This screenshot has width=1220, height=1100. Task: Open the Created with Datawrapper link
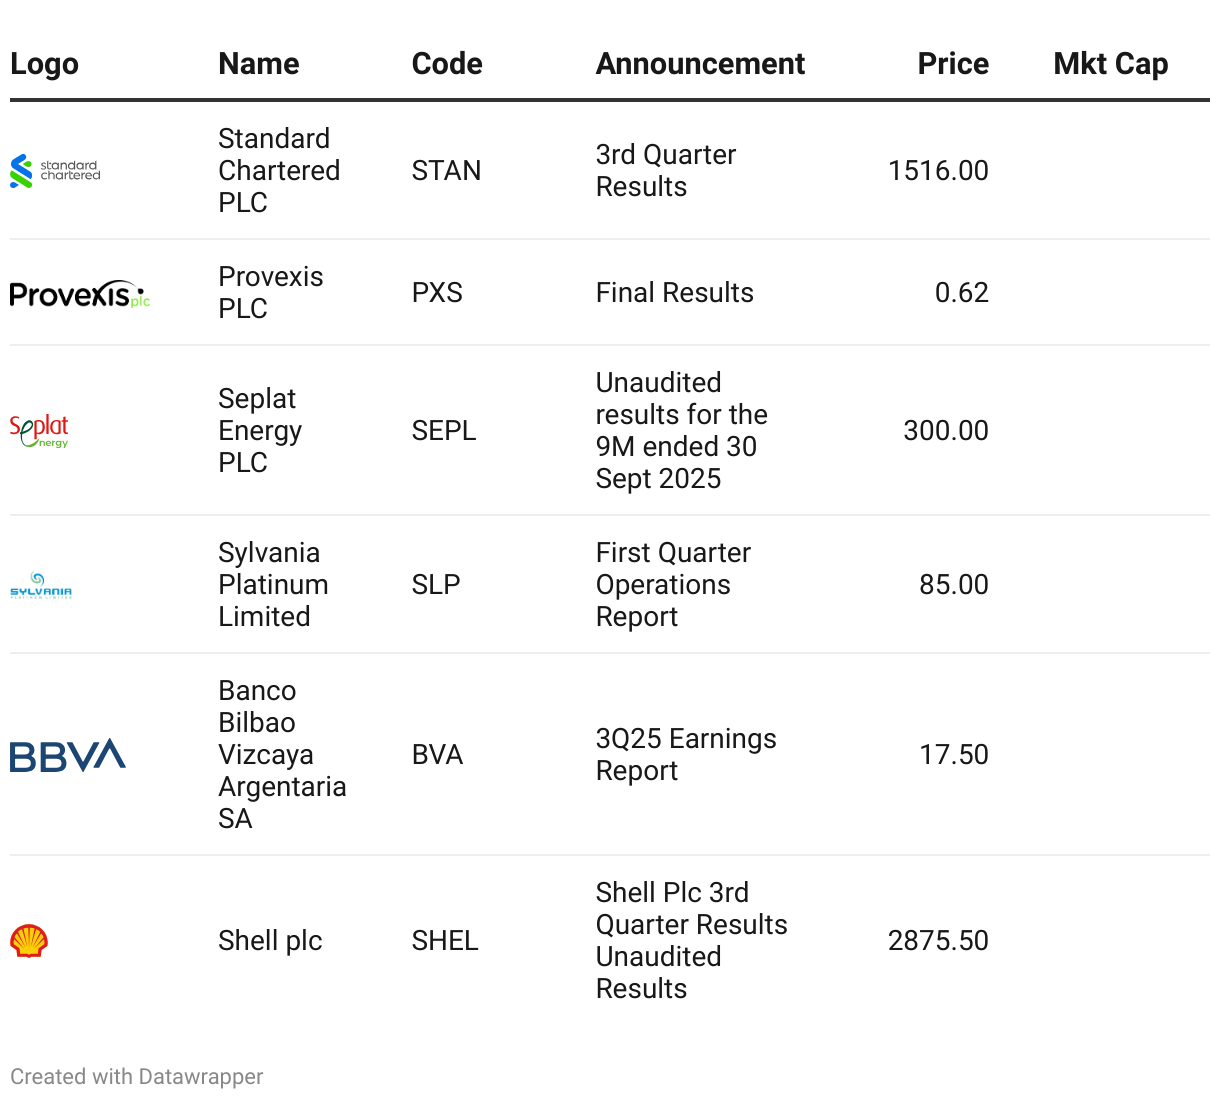(137, 1077)
